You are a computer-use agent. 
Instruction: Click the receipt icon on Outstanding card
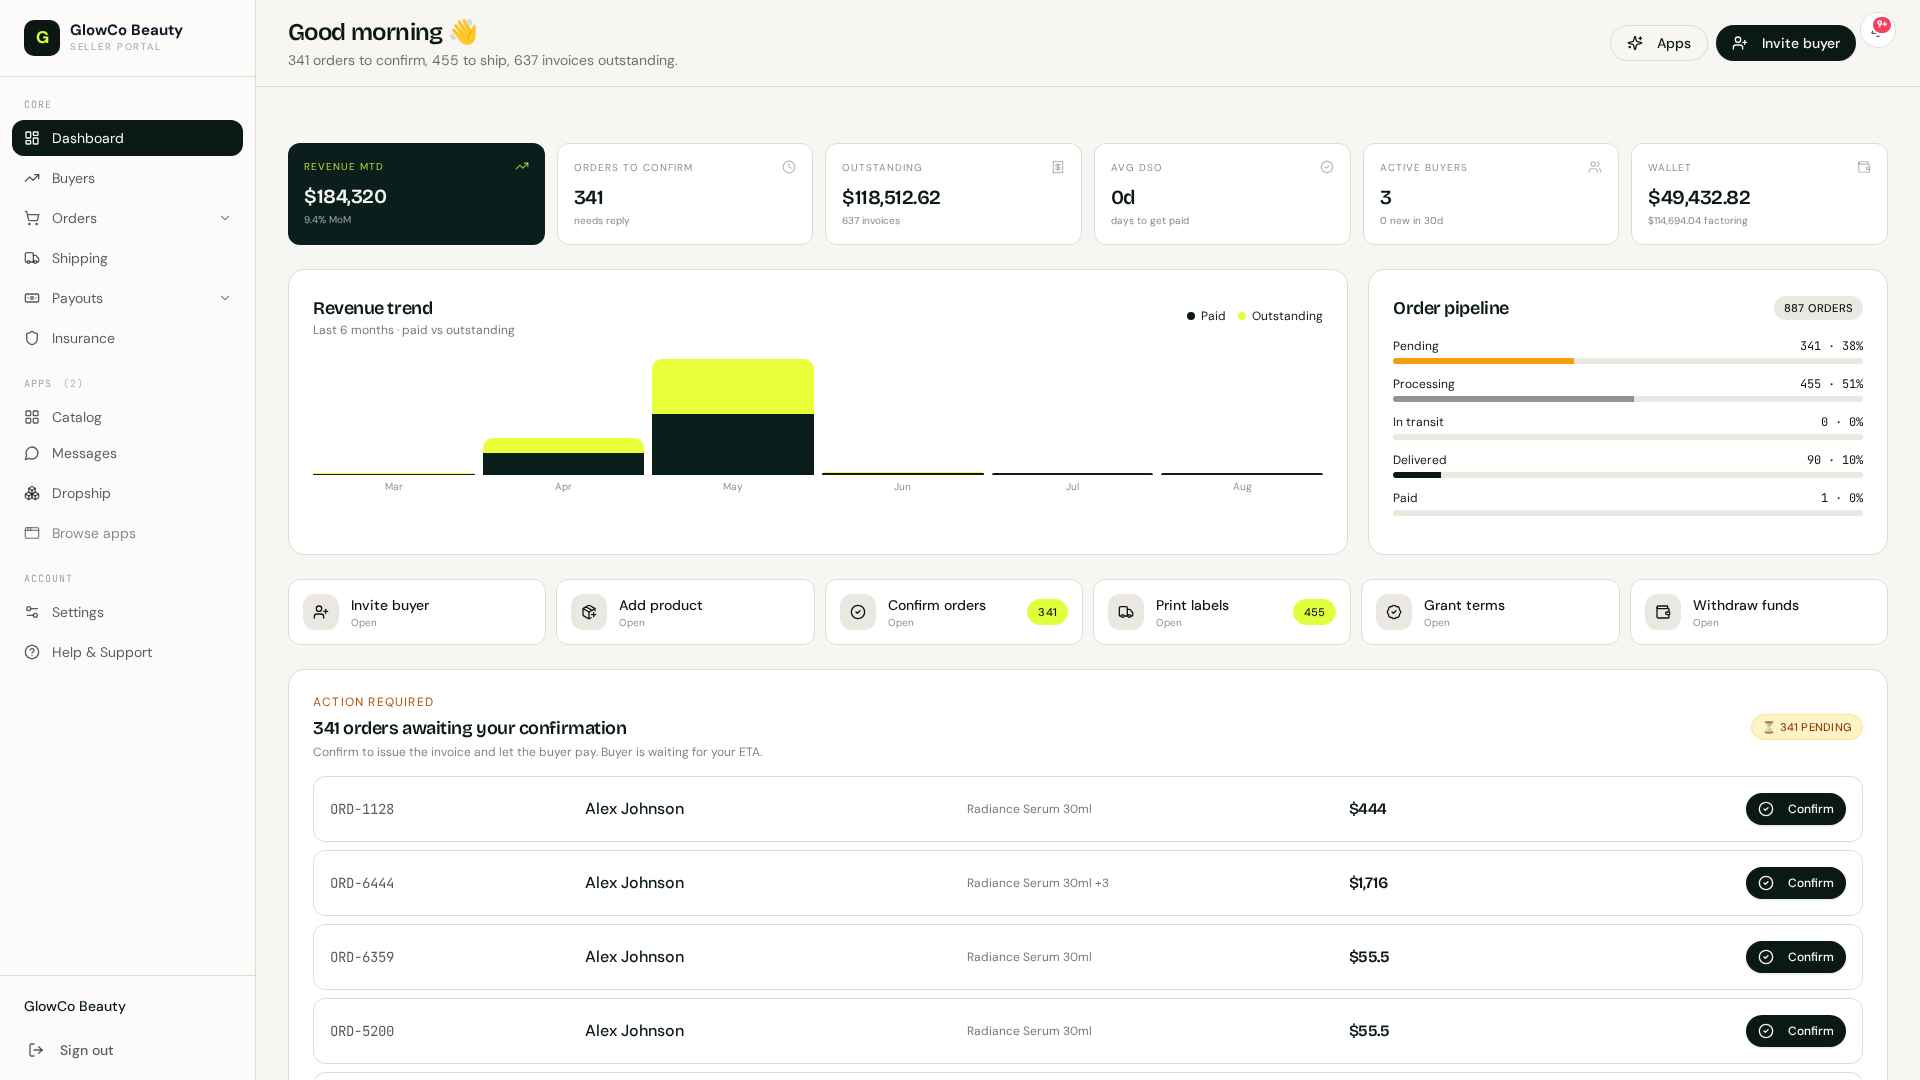(1058, 167)
